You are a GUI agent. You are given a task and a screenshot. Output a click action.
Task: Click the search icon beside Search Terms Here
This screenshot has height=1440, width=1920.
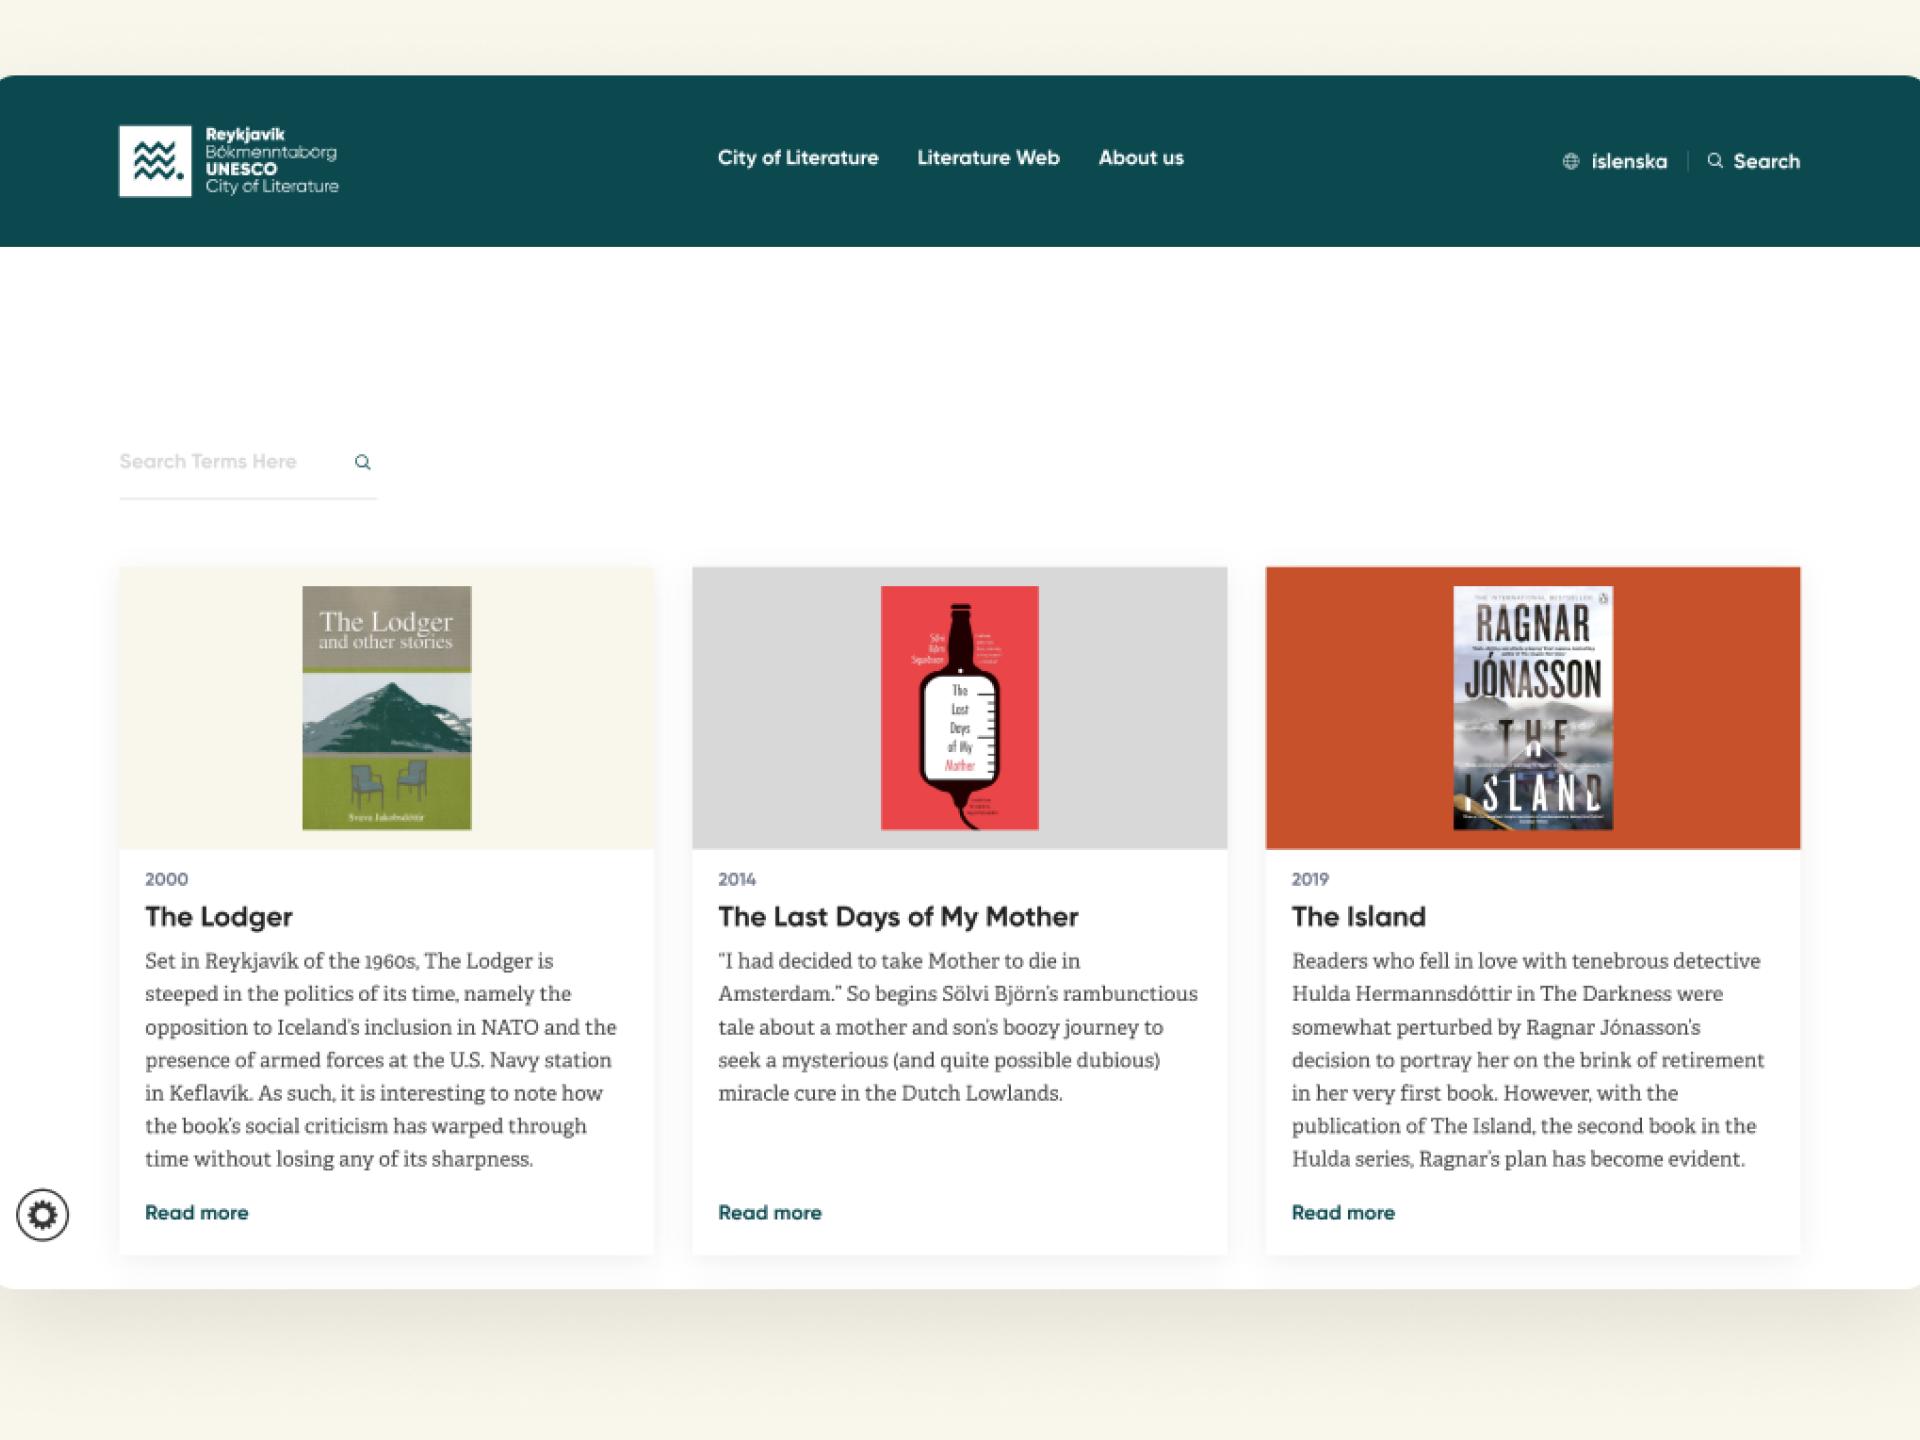point(362,462)
